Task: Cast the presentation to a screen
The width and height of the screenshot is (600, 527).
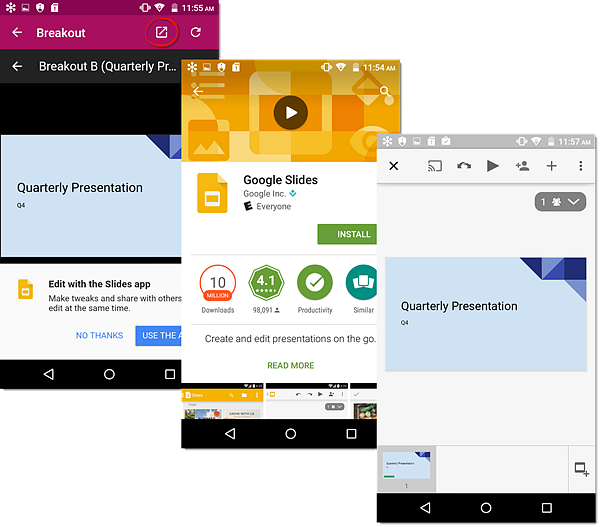Action: point(435,166)
